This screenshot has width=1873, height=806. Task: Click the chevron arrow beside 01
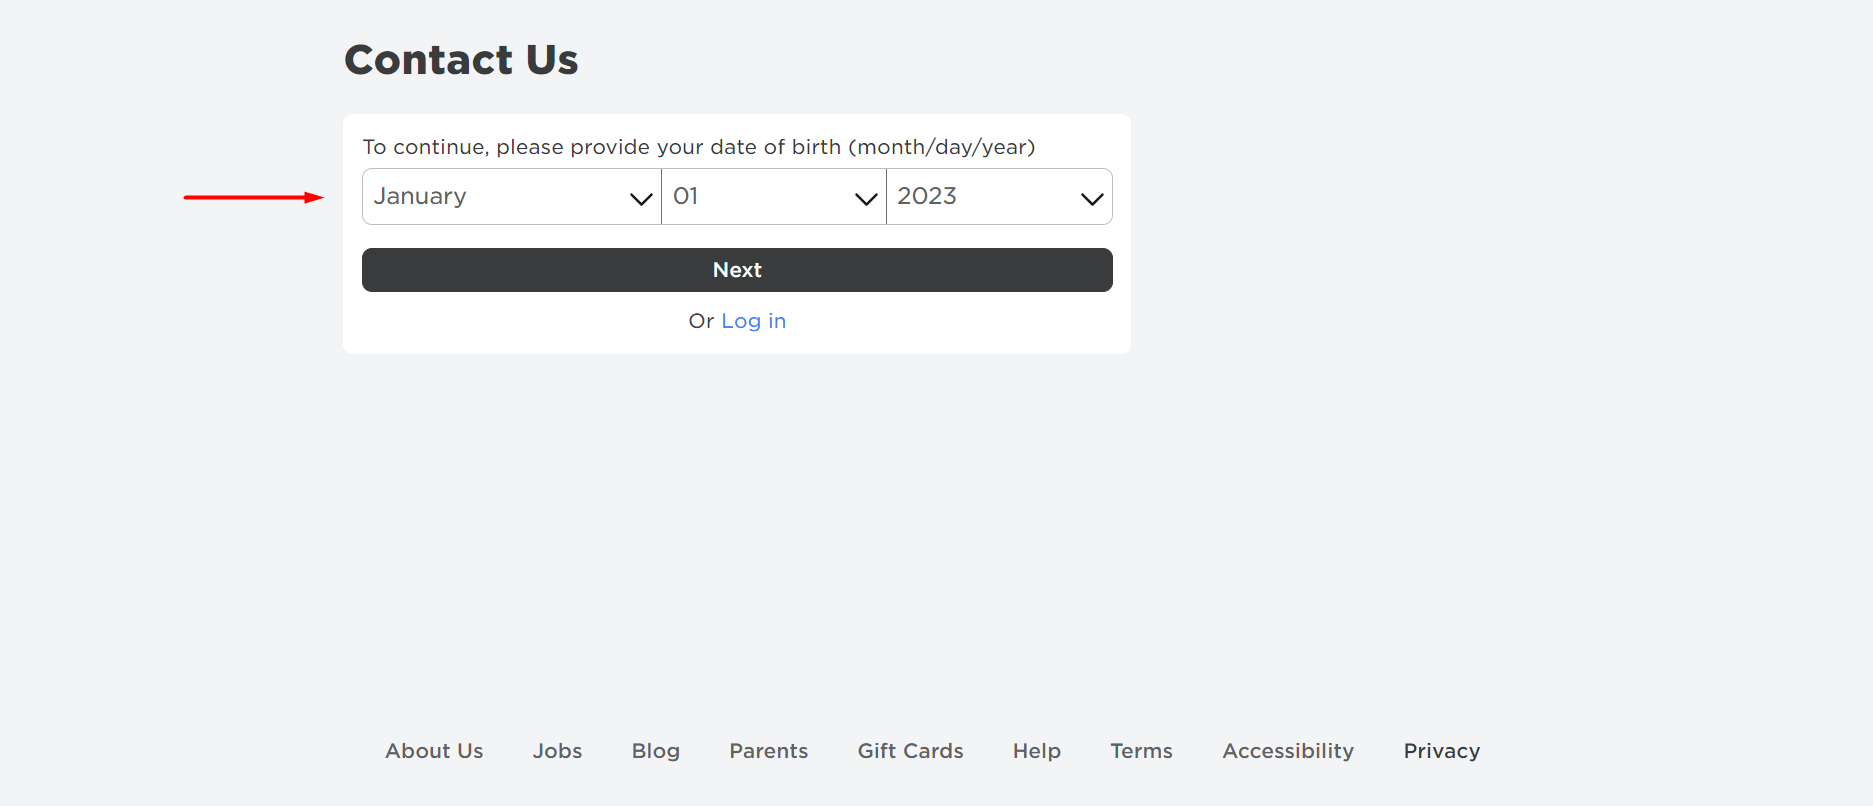click(866, 199)
